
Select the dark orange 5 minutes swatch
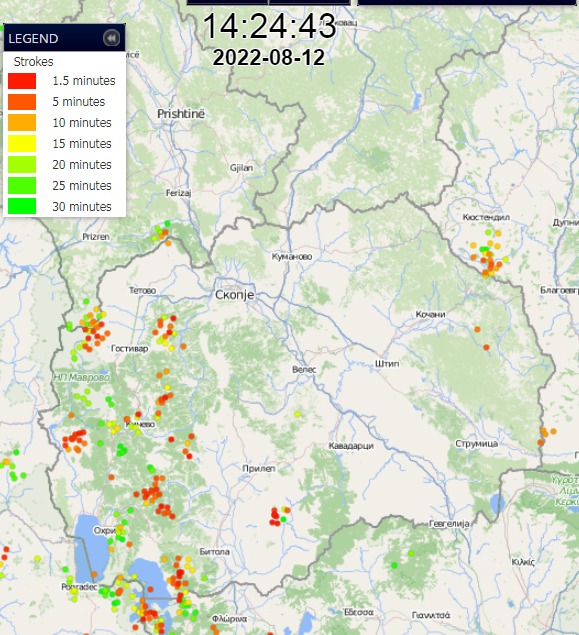click(x=22, y=102)
